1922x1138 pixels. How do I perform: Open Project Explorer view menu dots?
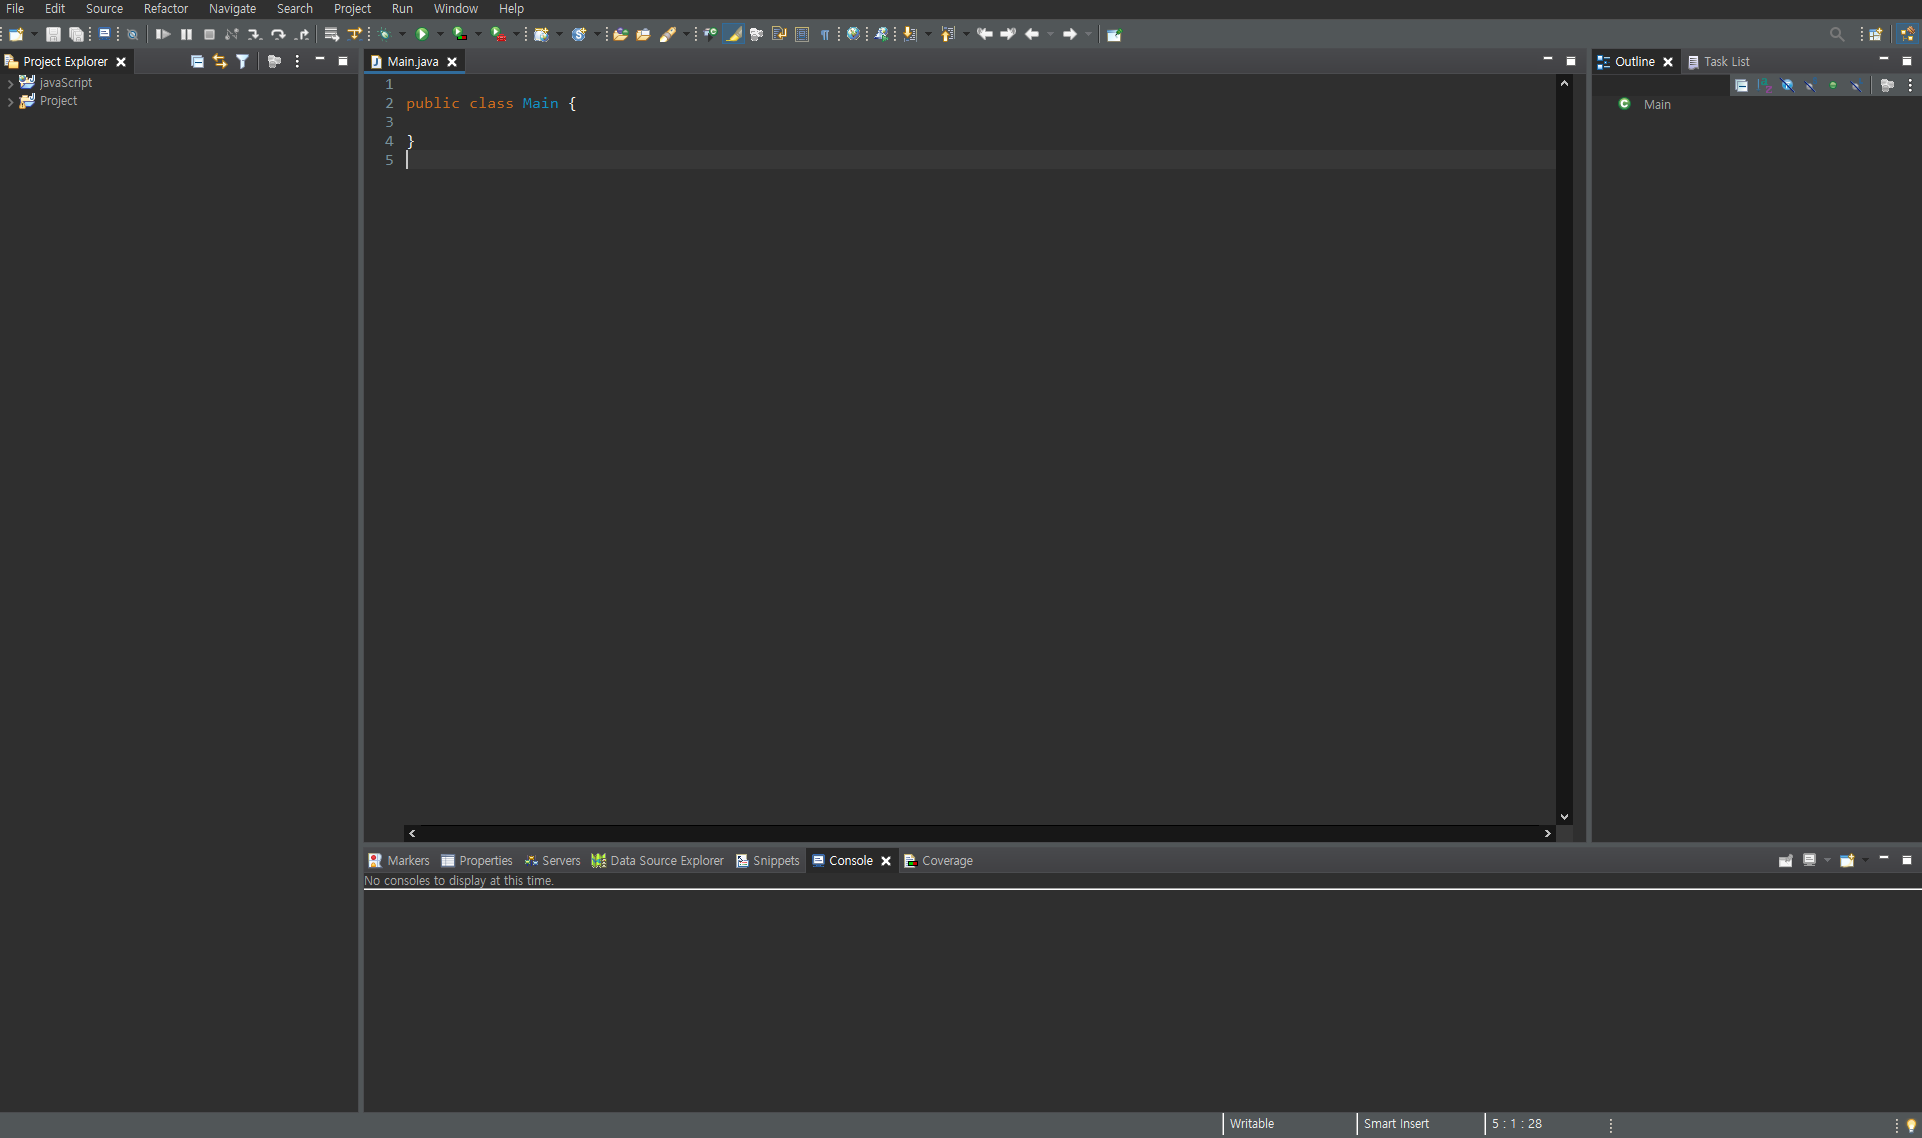pos(297,62)
